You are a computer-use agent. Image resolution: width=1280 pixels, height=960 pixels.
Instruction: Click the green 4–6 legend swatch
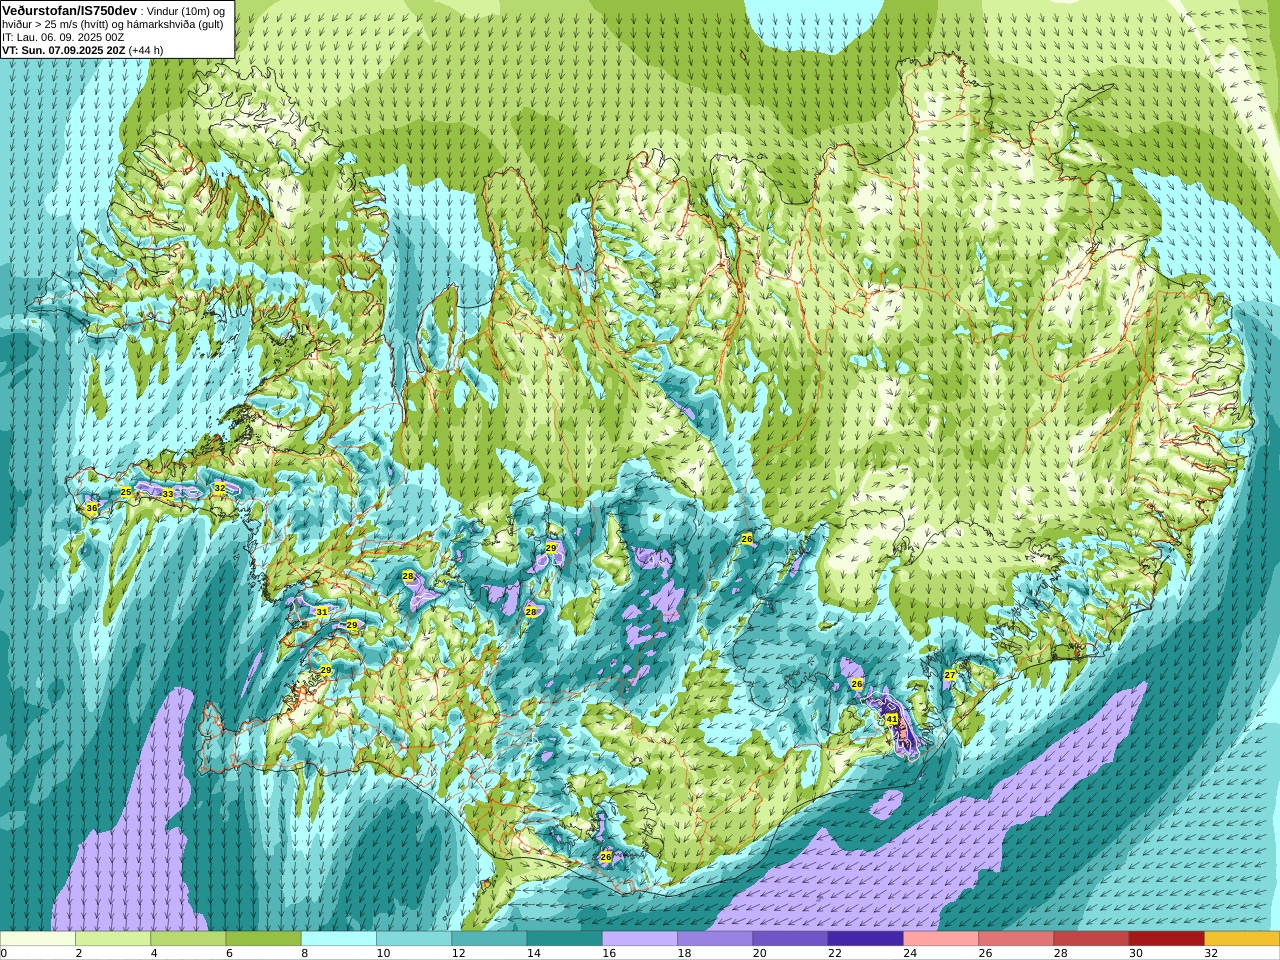click(188, 939)
